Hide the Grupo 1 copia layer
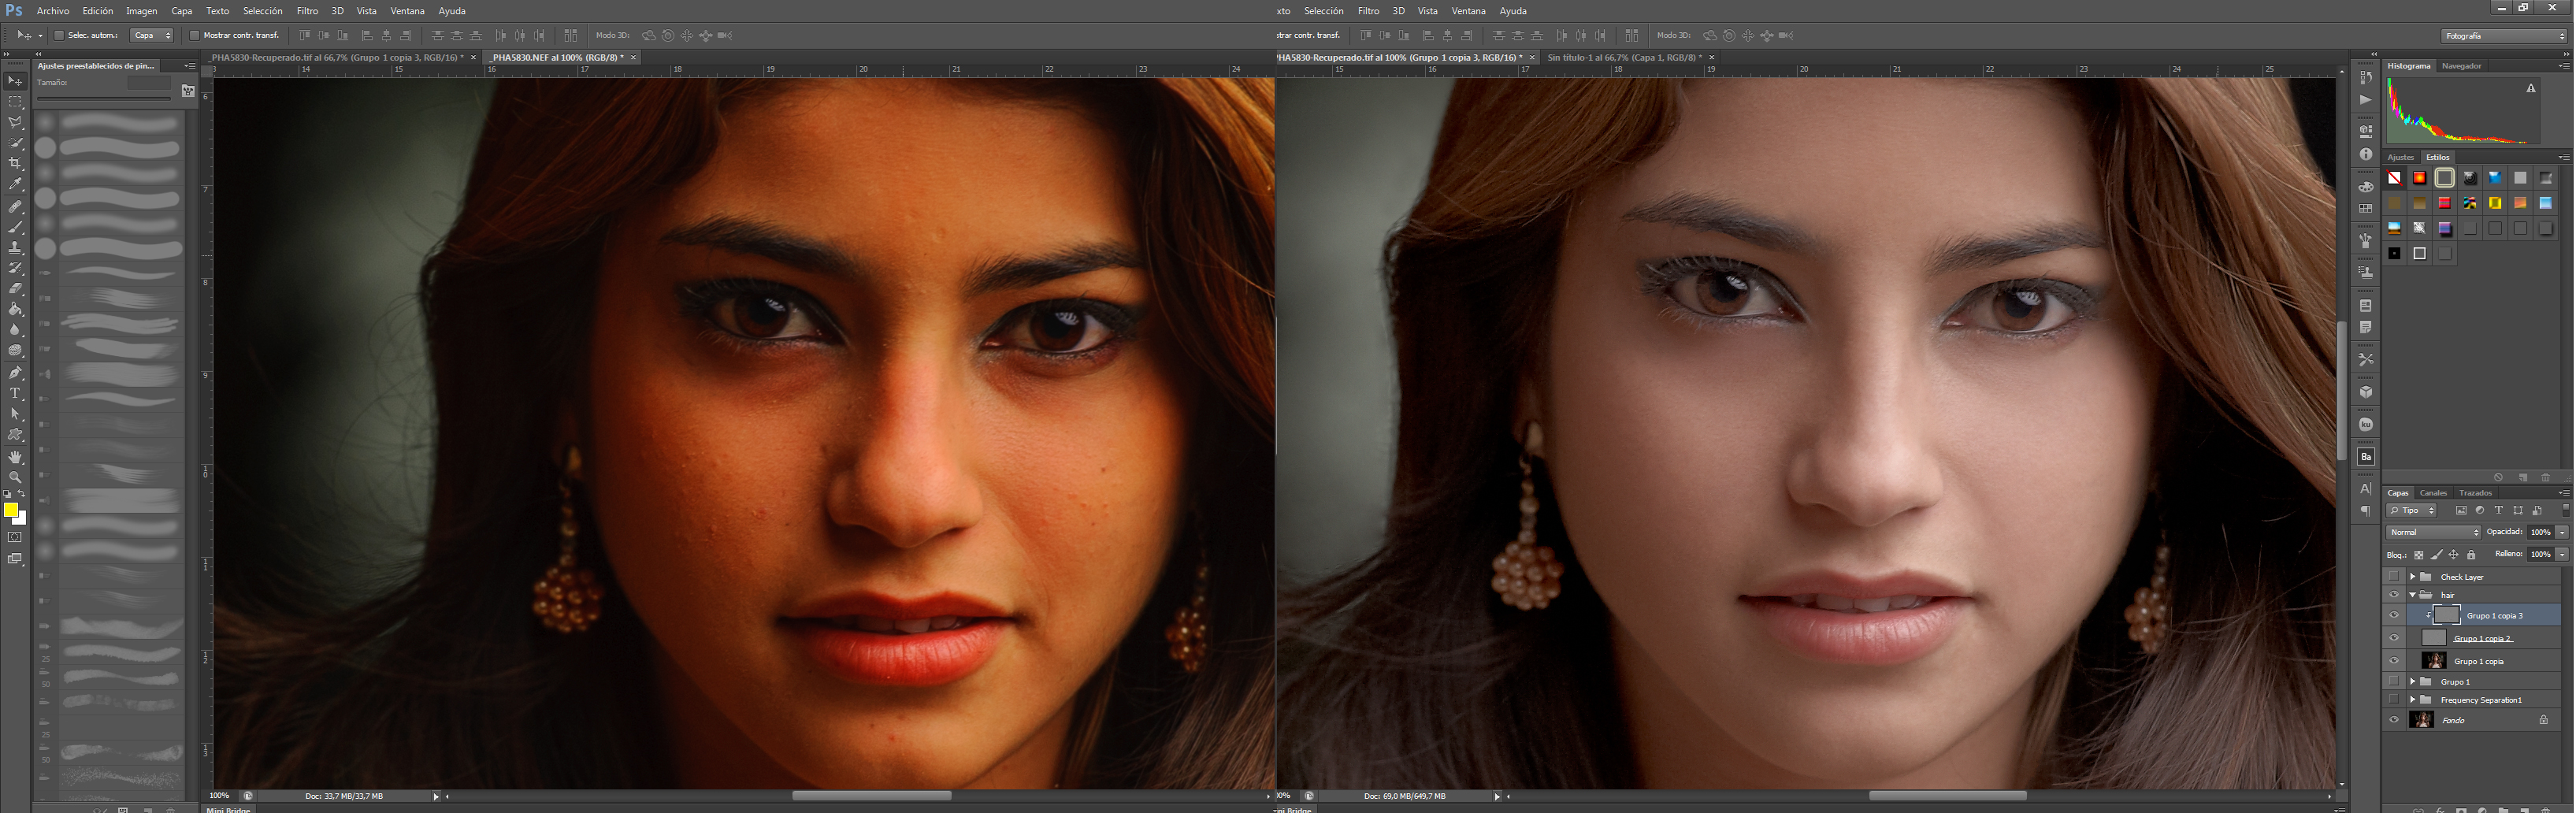The width and height of the screenshot is (2576, 813). tap(2395, 661)
